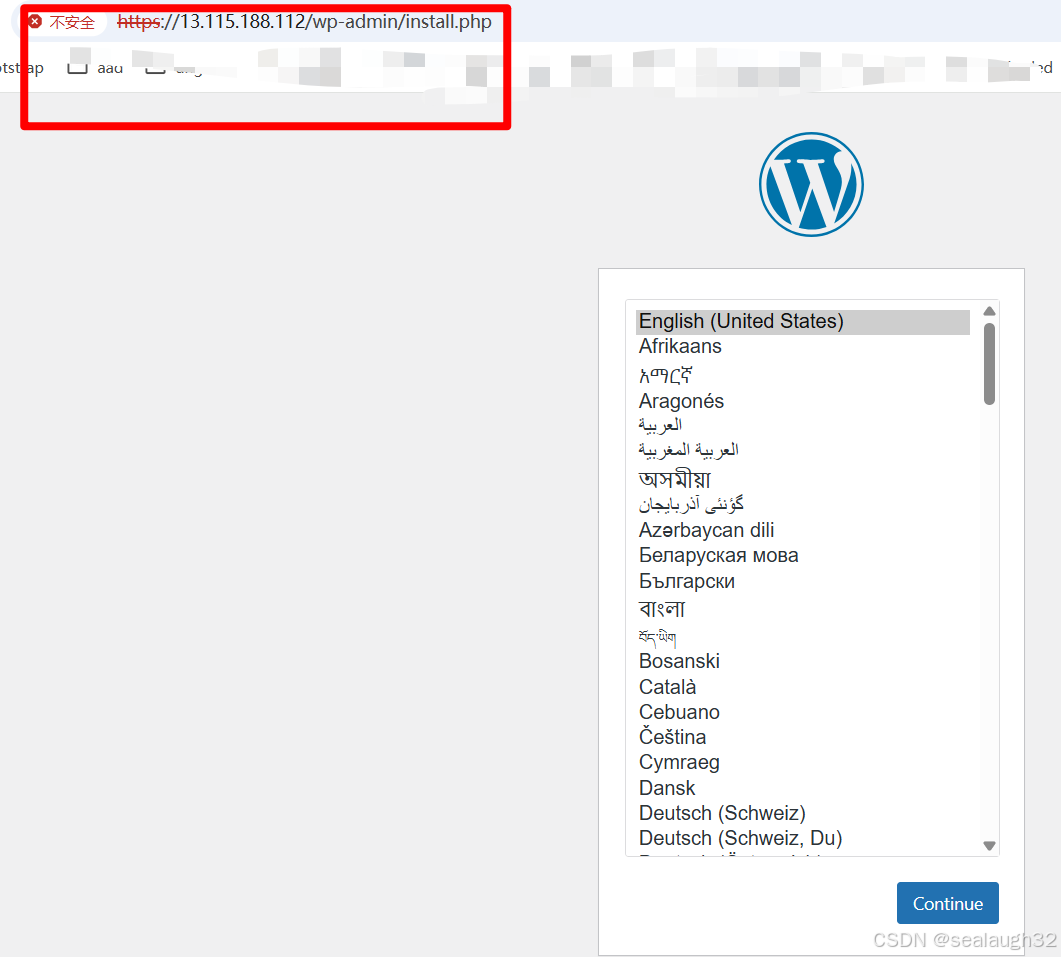1061x957 pixels.
Task: Click the WordPress logo
Action: click(x=811, y=184)
